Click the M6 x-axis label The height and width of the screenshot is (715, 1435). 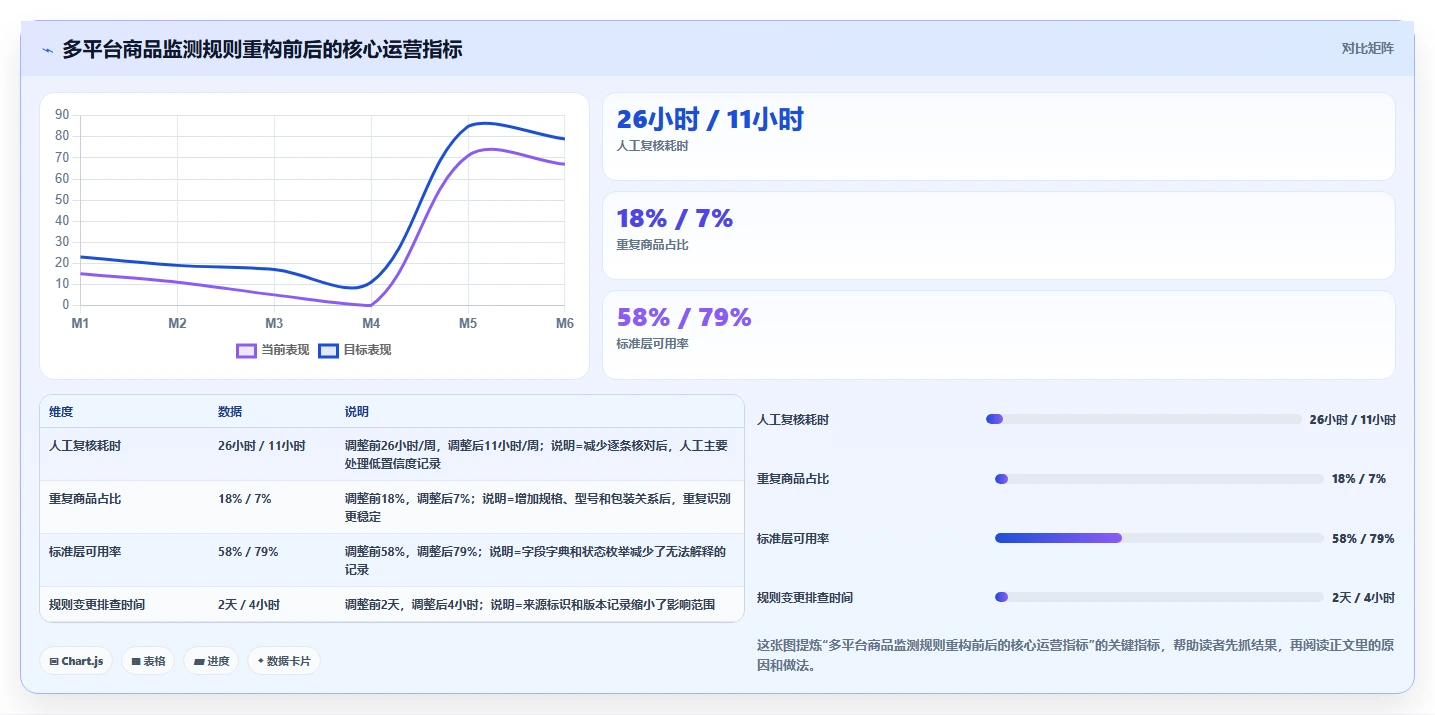564,323
